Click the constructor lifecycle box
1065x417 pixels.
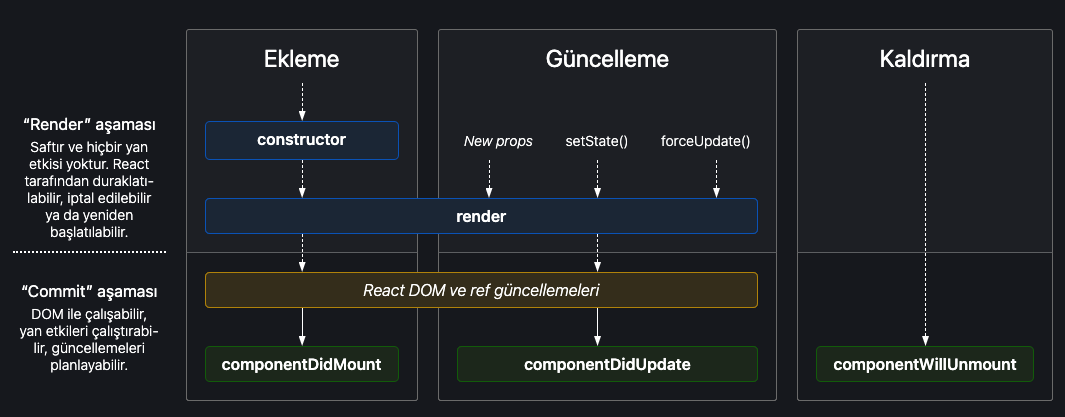click(x=302, y=141)
